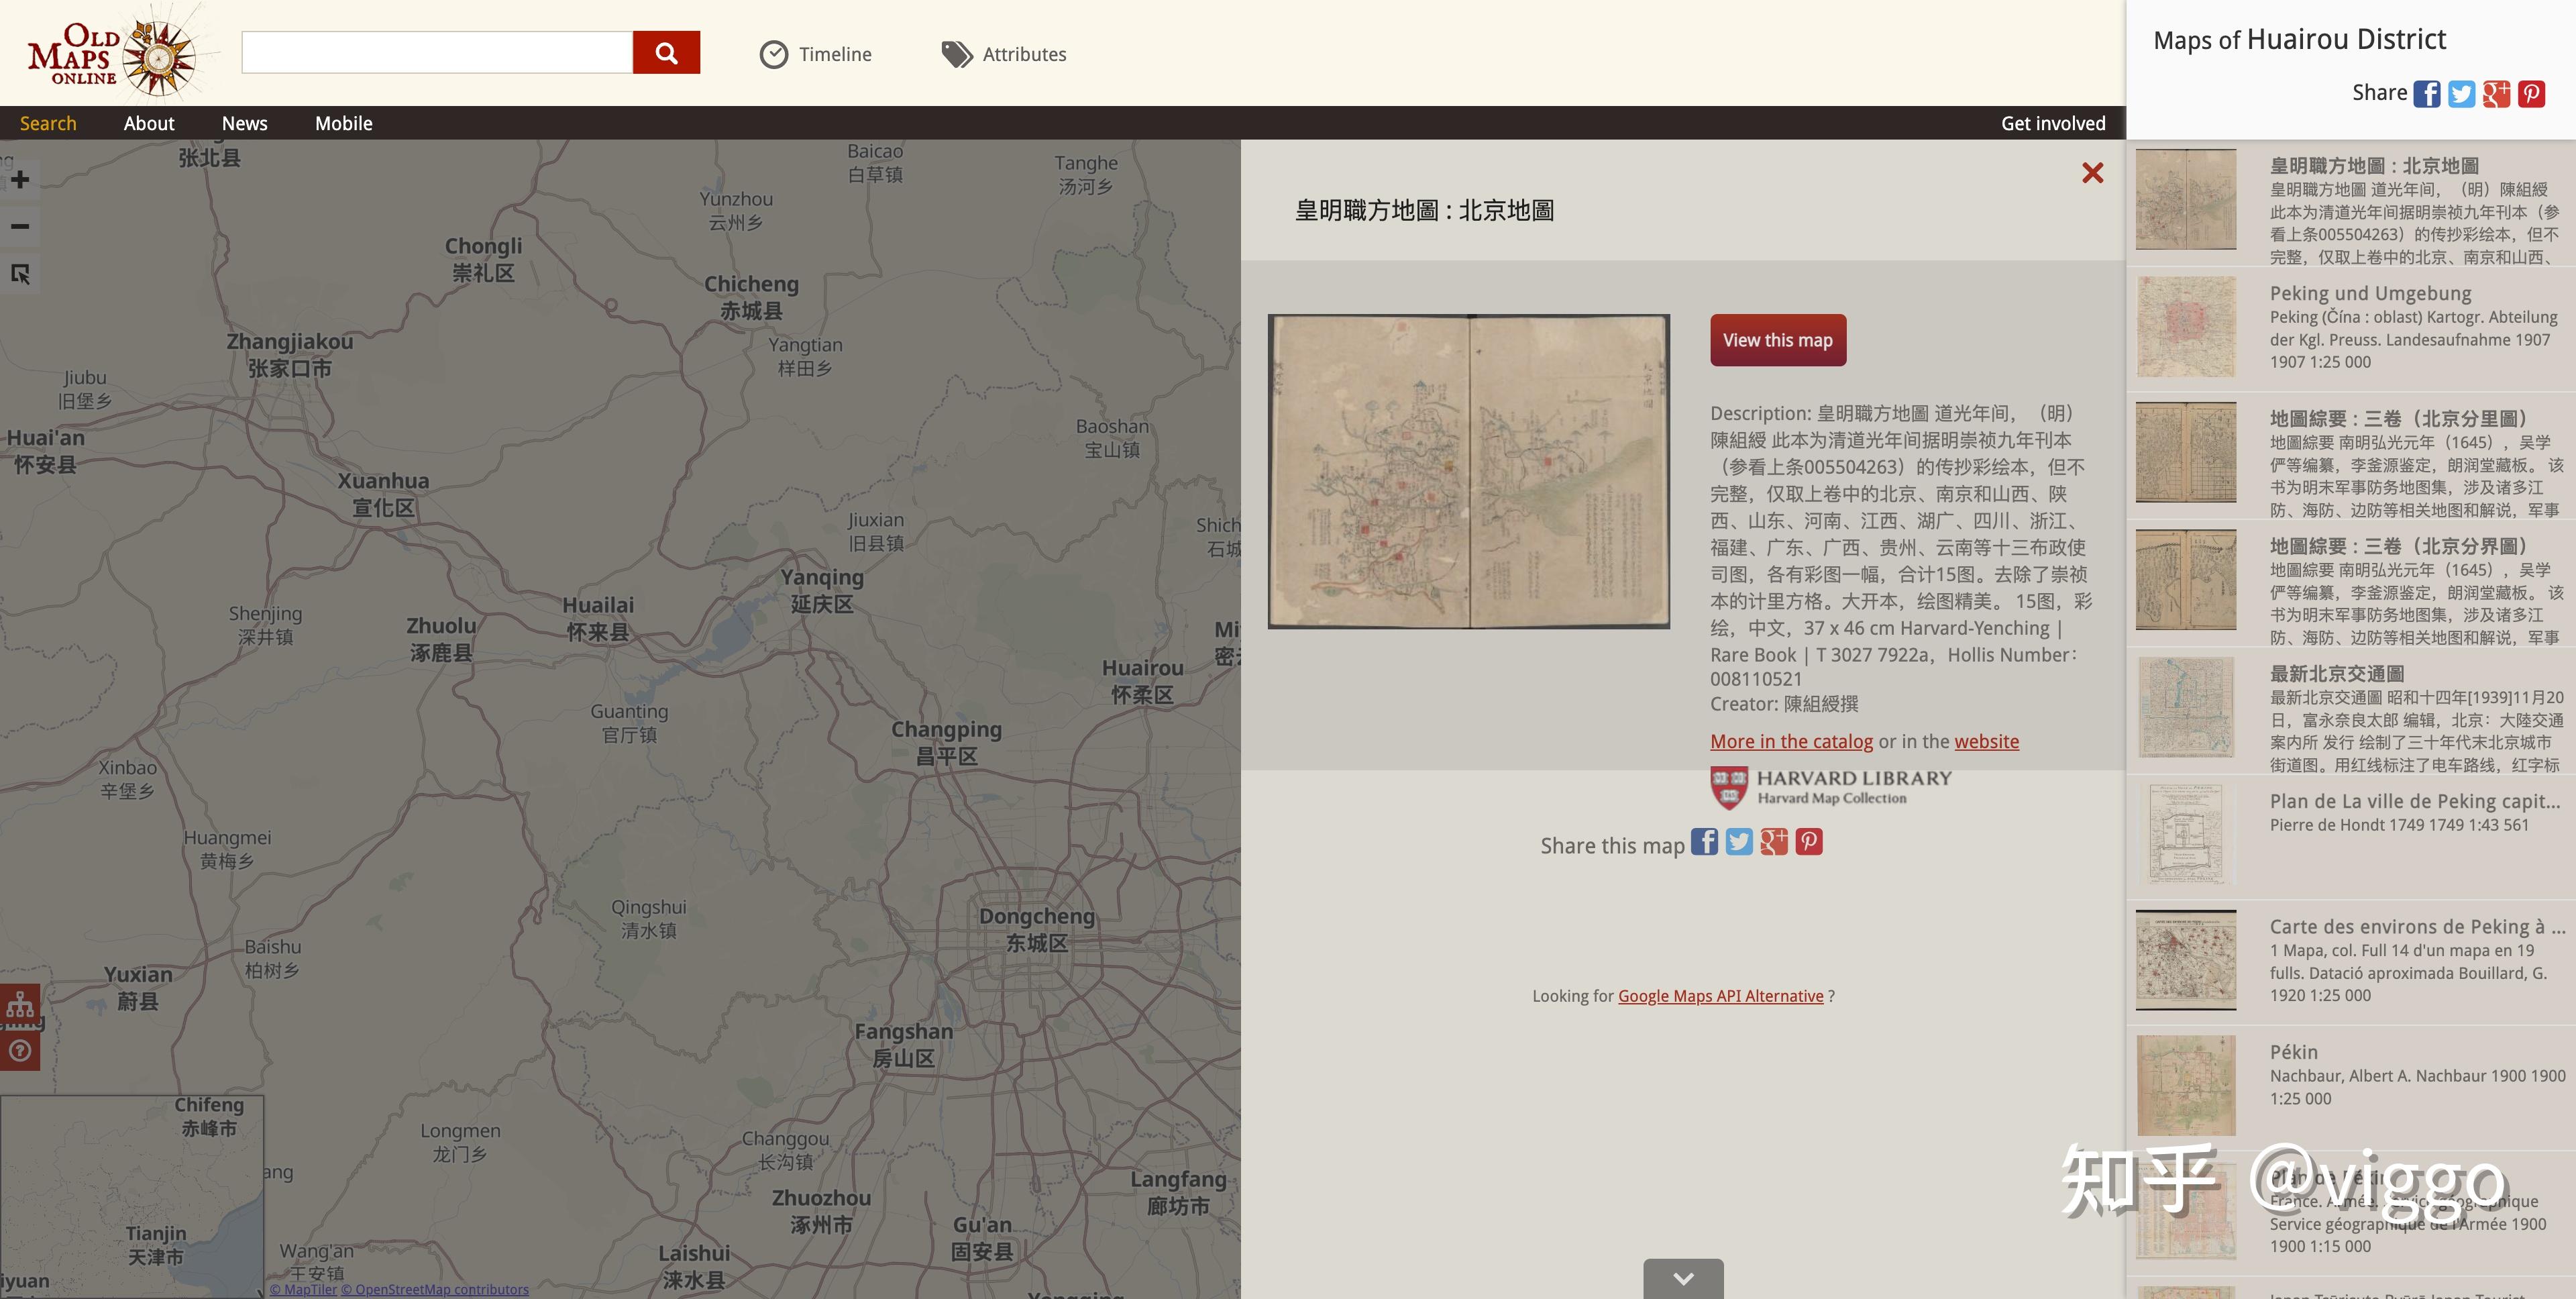
Task: Open the About menu item
Action: [x=149, y=123]
